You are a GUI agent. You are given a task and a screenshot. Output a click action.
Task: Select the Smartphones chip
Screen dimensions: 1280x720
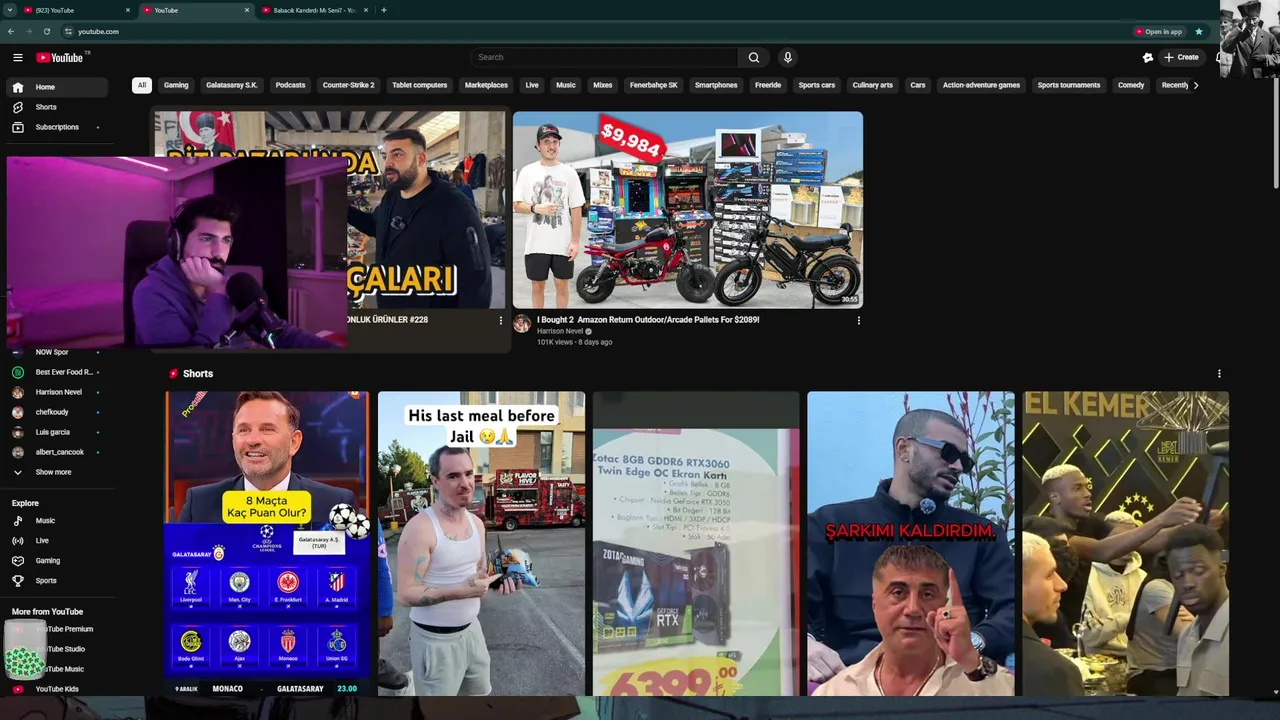pos(716,85)
